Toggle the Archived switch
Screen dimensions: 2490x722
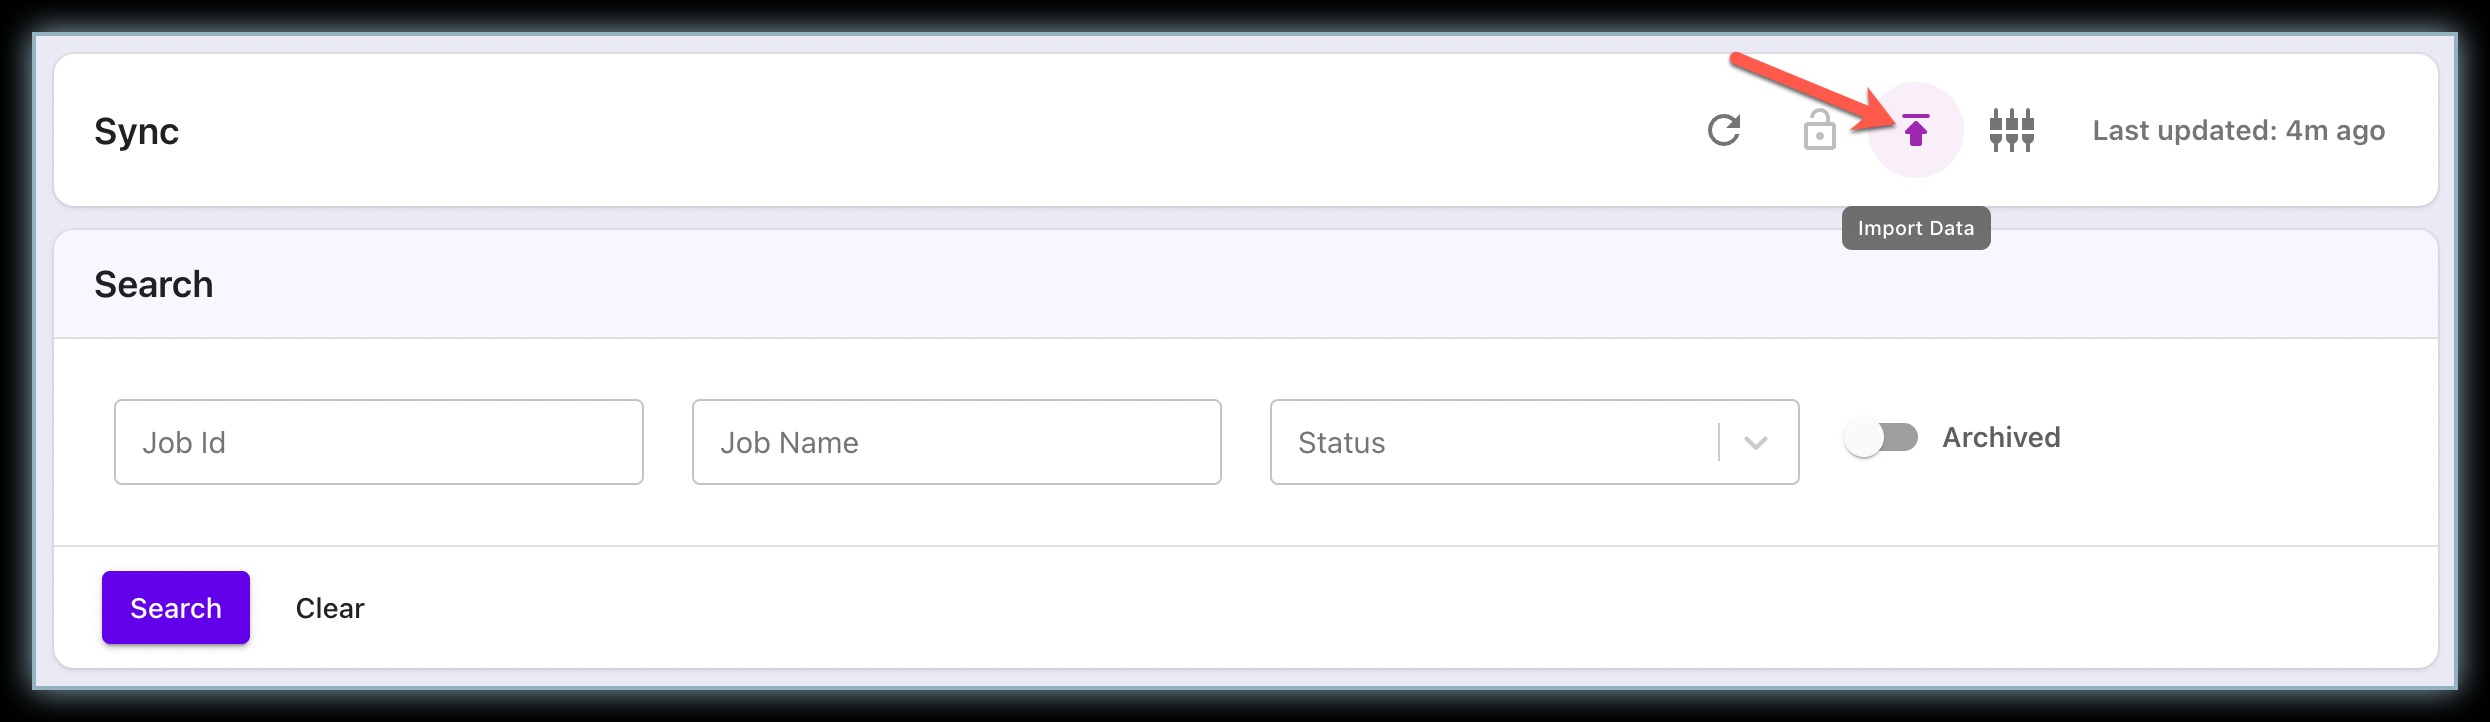click(1881, 438)
